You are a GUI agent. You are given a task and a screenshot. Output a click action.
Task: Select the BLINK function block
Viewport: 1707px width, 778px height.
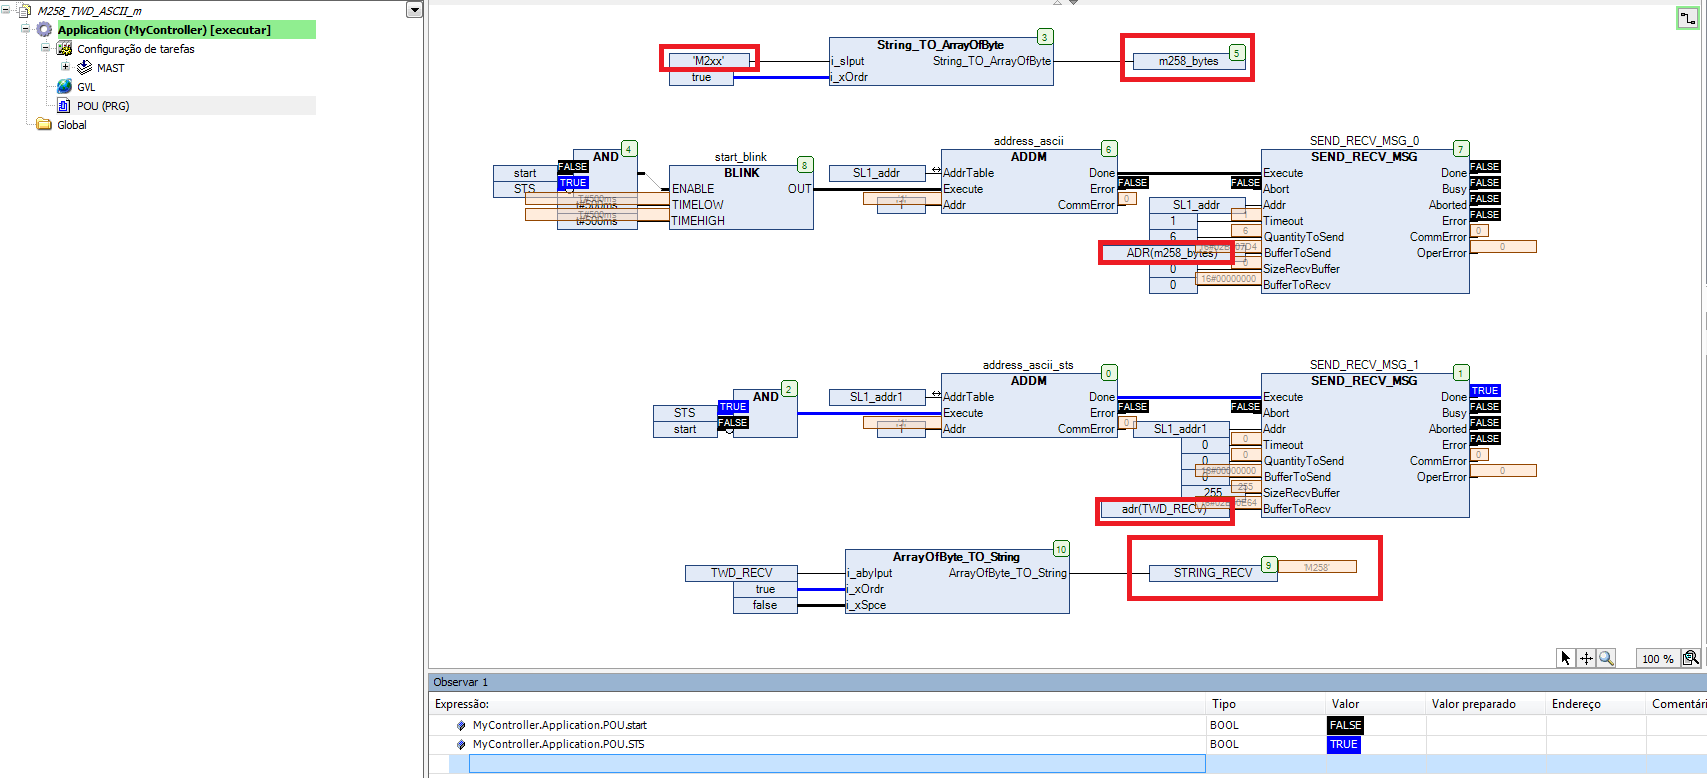click(x=741, y=197)
